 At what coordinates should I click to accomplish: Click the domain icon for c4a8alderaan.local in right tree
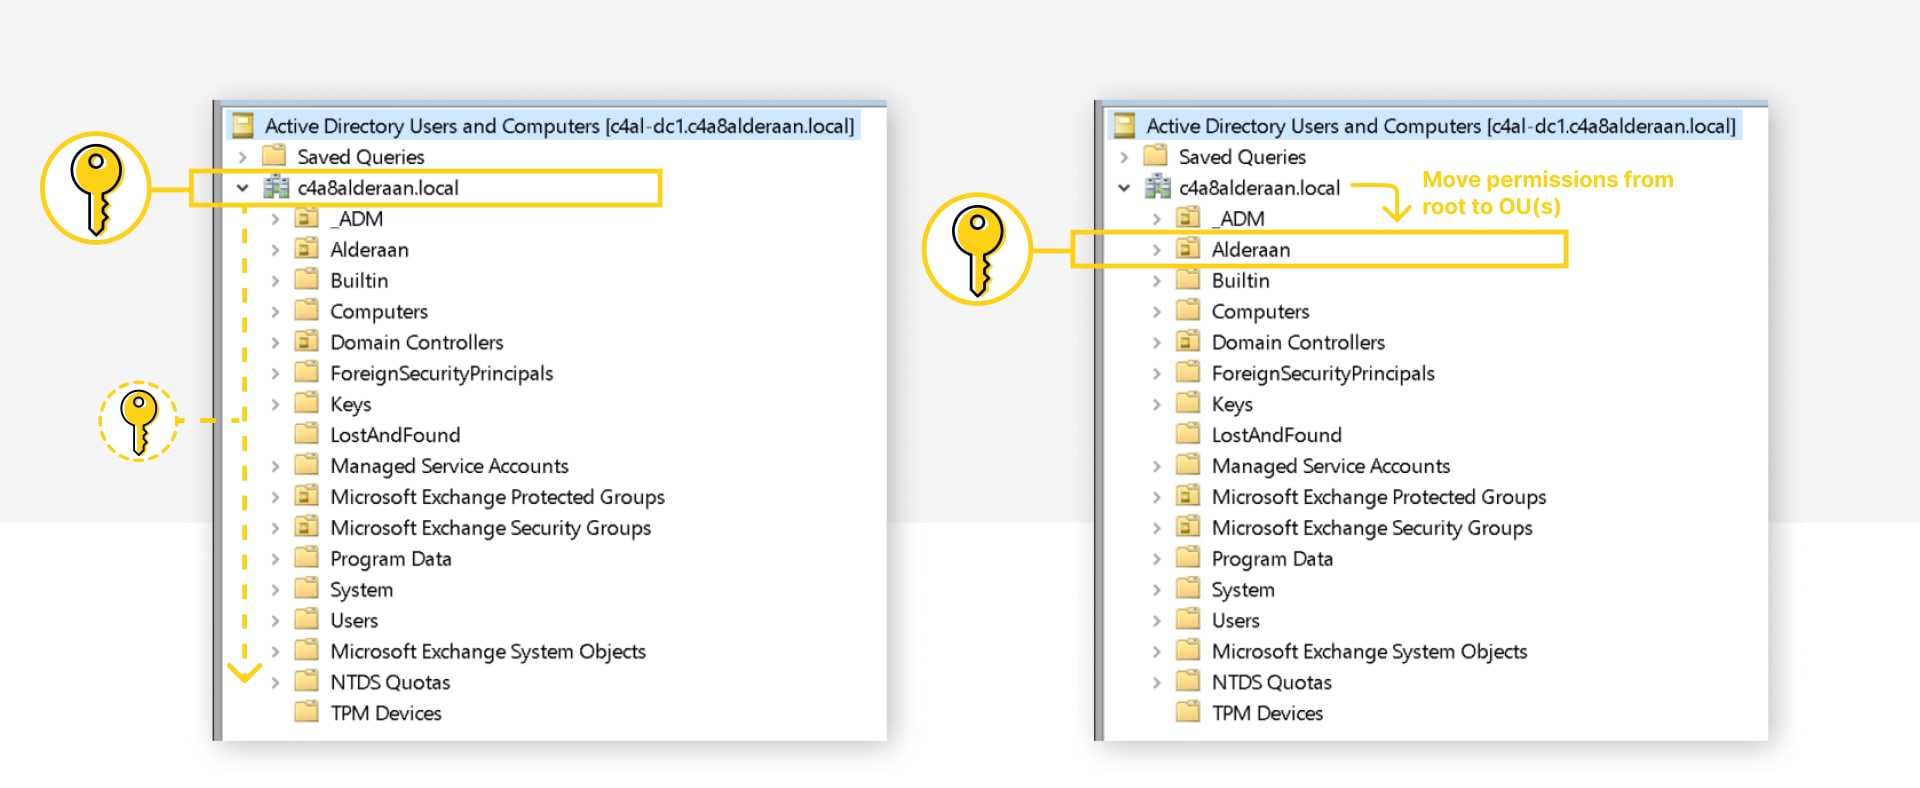pyautogui.click(x=1158, y=187)
